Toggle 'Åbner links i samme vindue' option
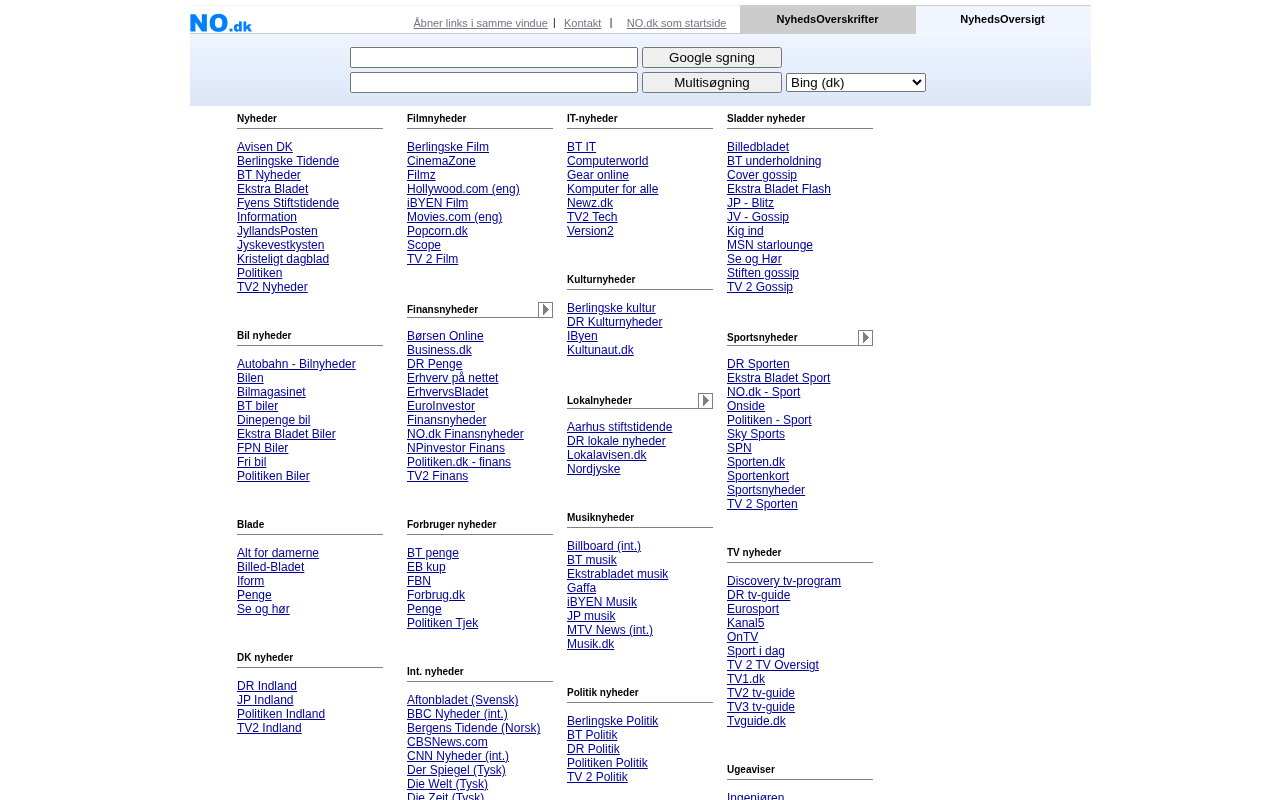The width and height of the screenshot is (1280, 800). [480, 23]
